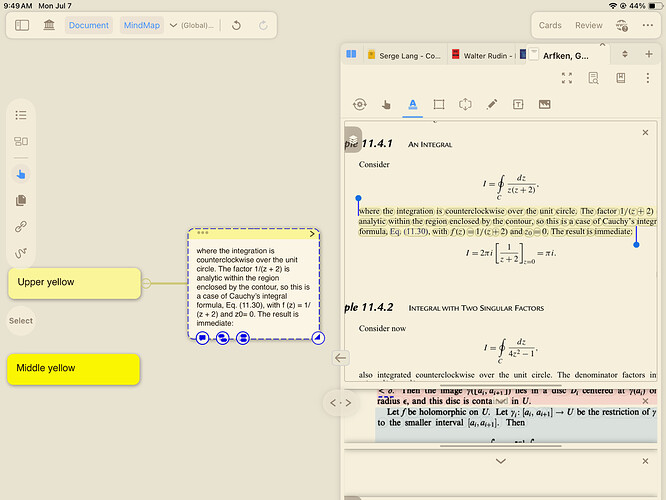Click the layers icon over the page
This screenshot has width=666, height=500.
353,139
